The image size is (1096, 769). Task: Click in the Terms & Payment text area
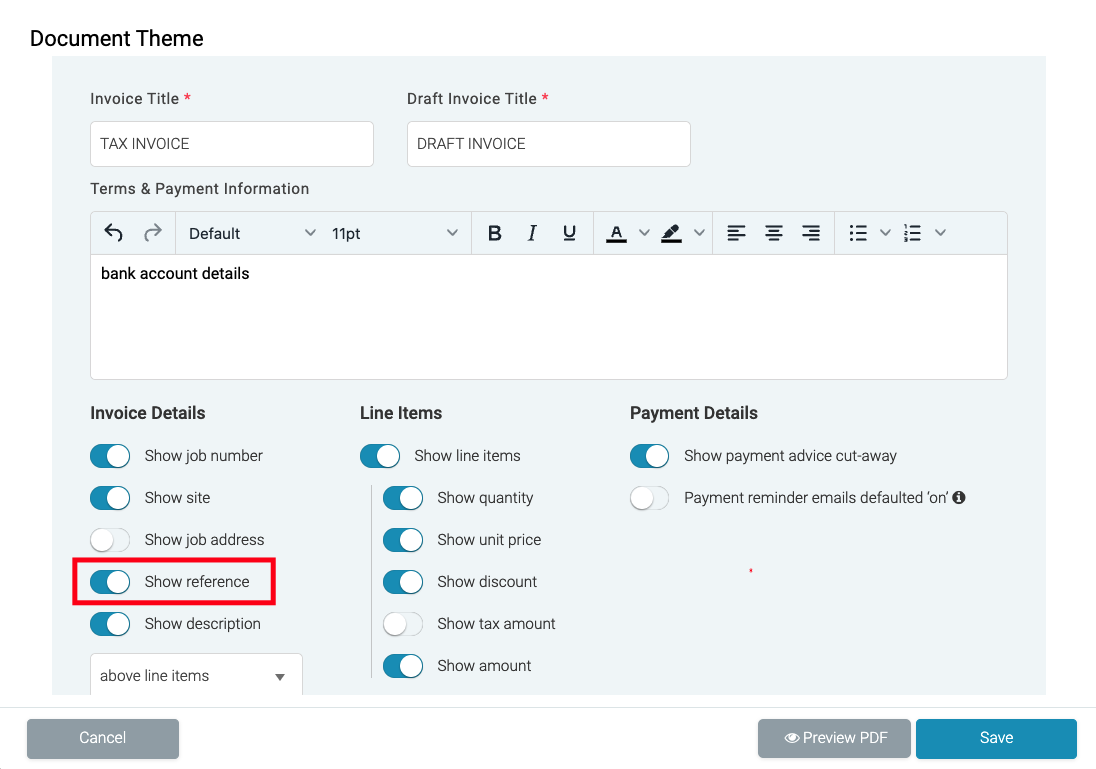click(549, 317)
